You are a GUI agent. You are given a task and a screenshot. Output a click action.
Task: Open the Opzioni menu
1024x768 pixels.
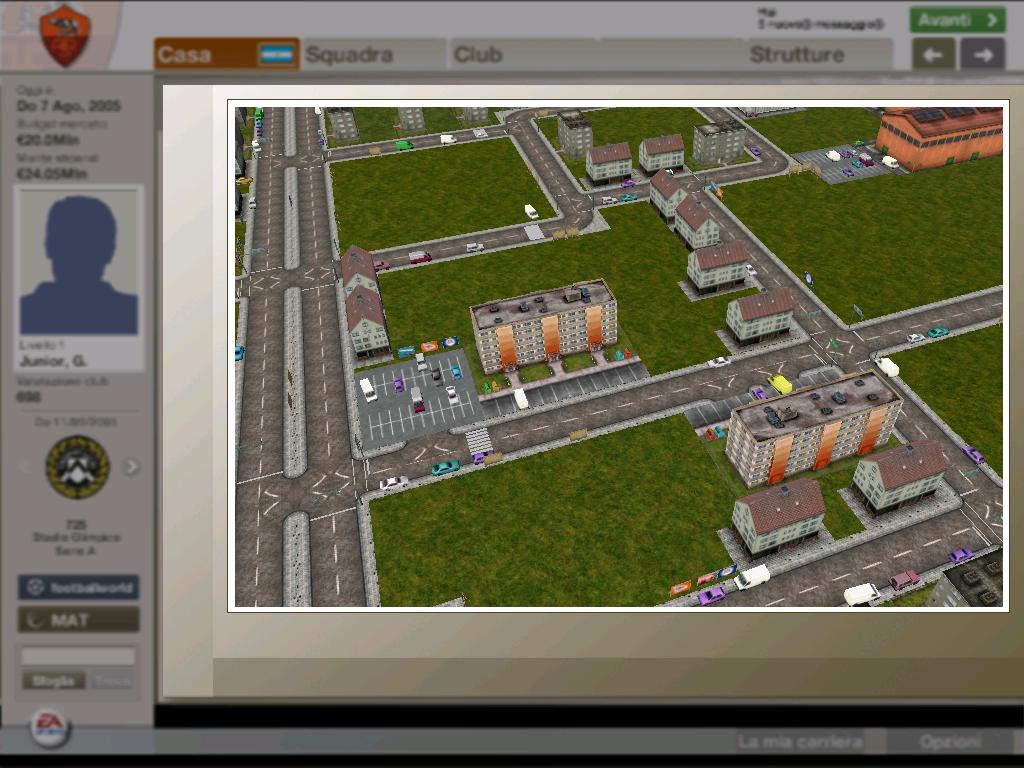[950, 742]
